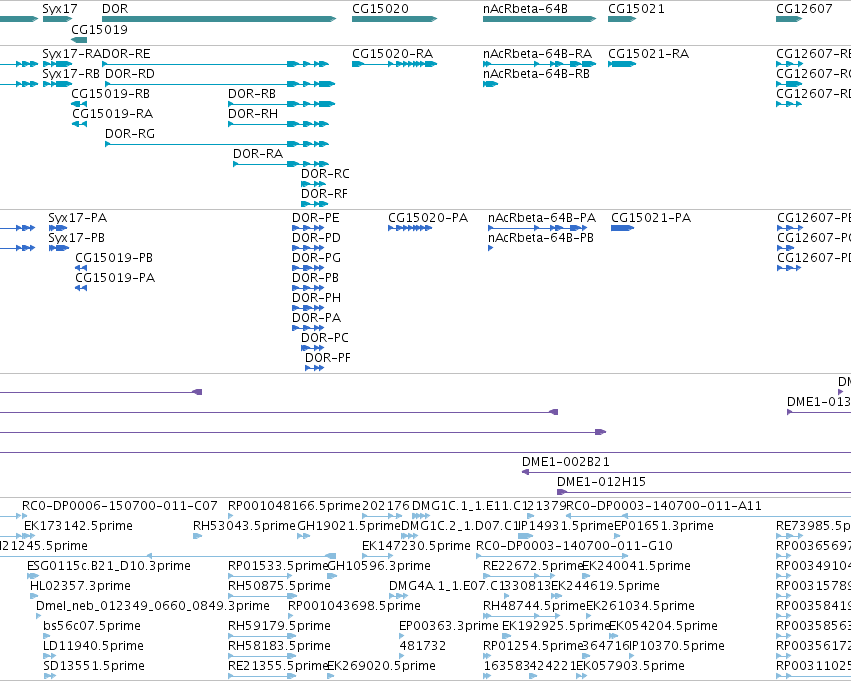The image size is (851, 681).
Task: Click protein CG15020-PA
Action: click(410, 228)
